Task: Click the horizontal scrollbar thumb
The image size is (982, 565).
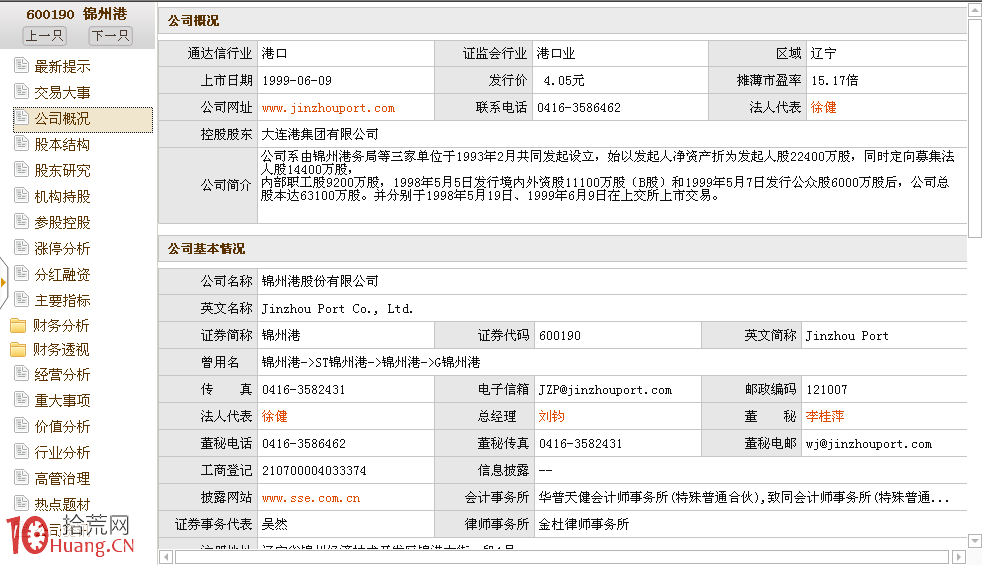Action: (x=562, y=557)
